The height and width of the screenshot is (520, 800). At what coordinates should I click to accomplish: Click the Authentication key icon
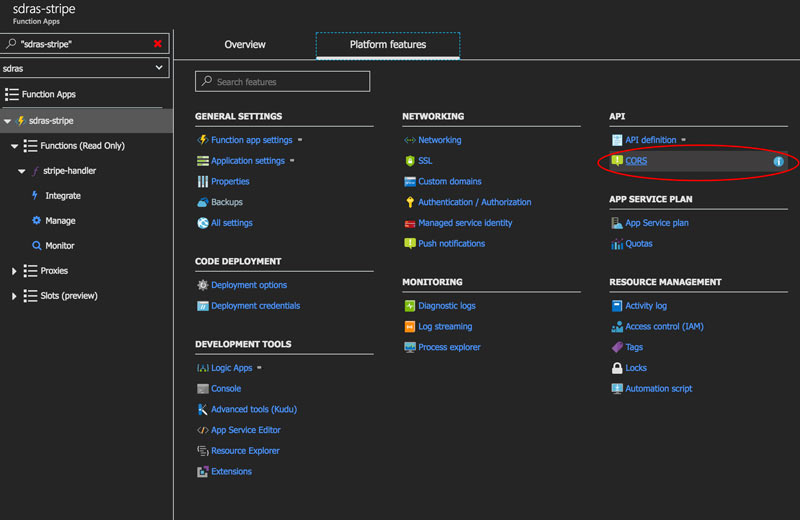[410, 202]
